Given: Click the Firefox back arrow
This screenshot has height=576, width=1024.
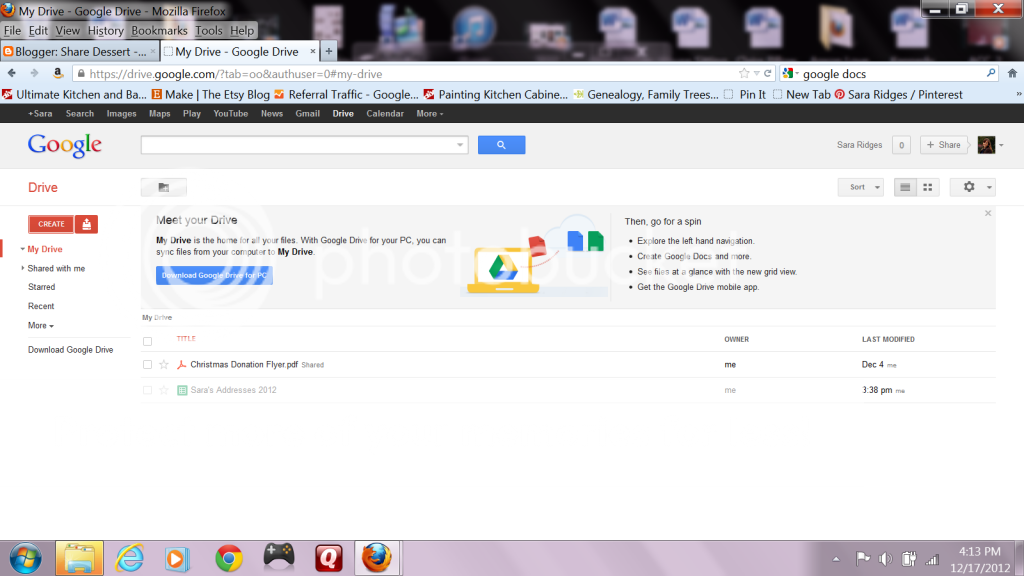Looking at the screenshot, I should (x=12, y=73).
